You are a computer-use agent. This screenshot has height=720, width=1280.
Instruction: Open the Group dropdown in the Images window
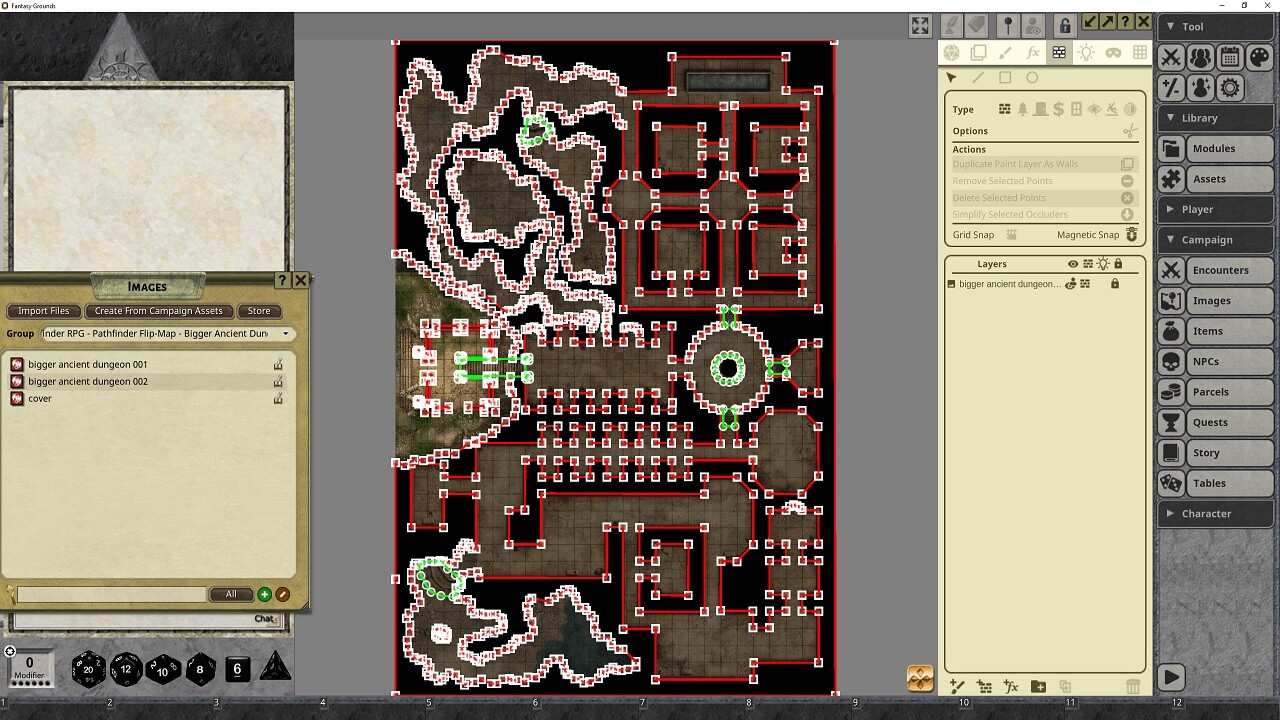coord(285,333)
